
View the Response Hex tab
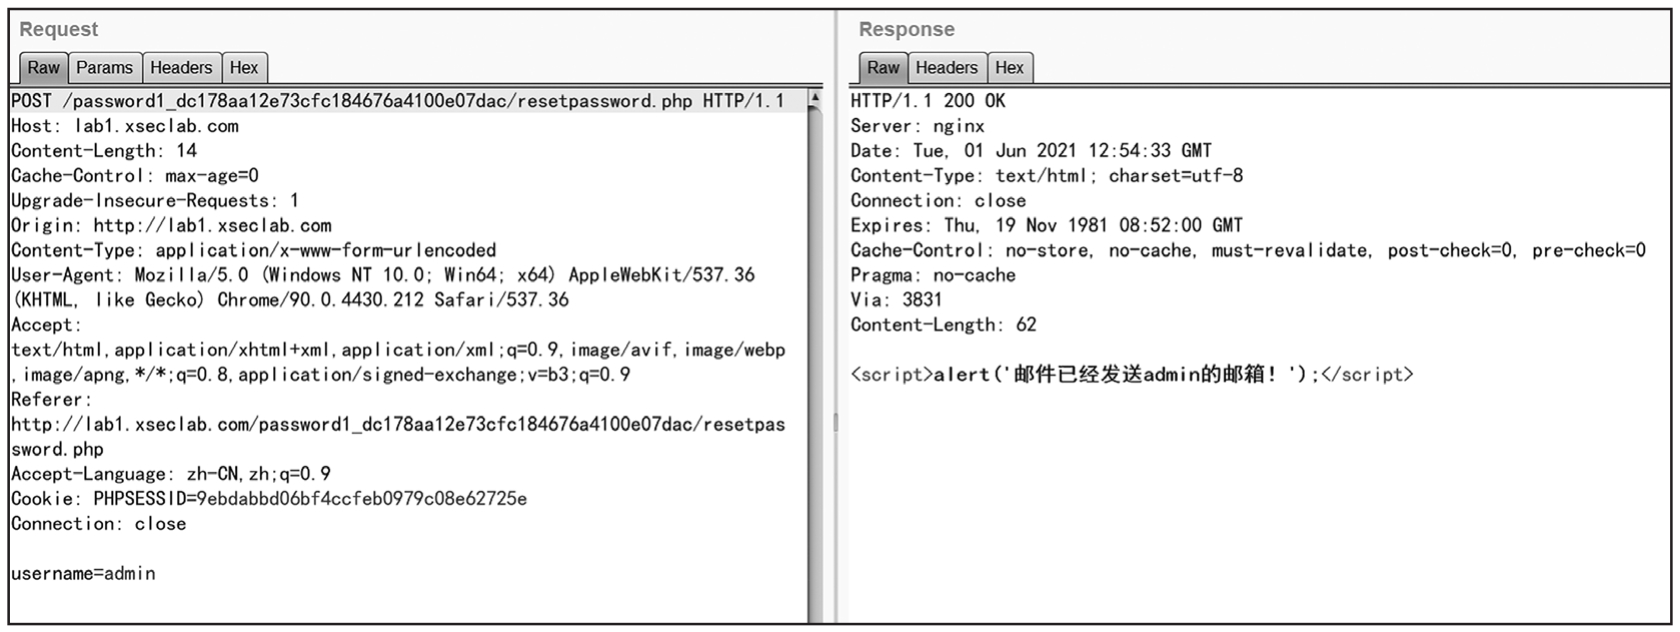click(x=1009, y=68)
